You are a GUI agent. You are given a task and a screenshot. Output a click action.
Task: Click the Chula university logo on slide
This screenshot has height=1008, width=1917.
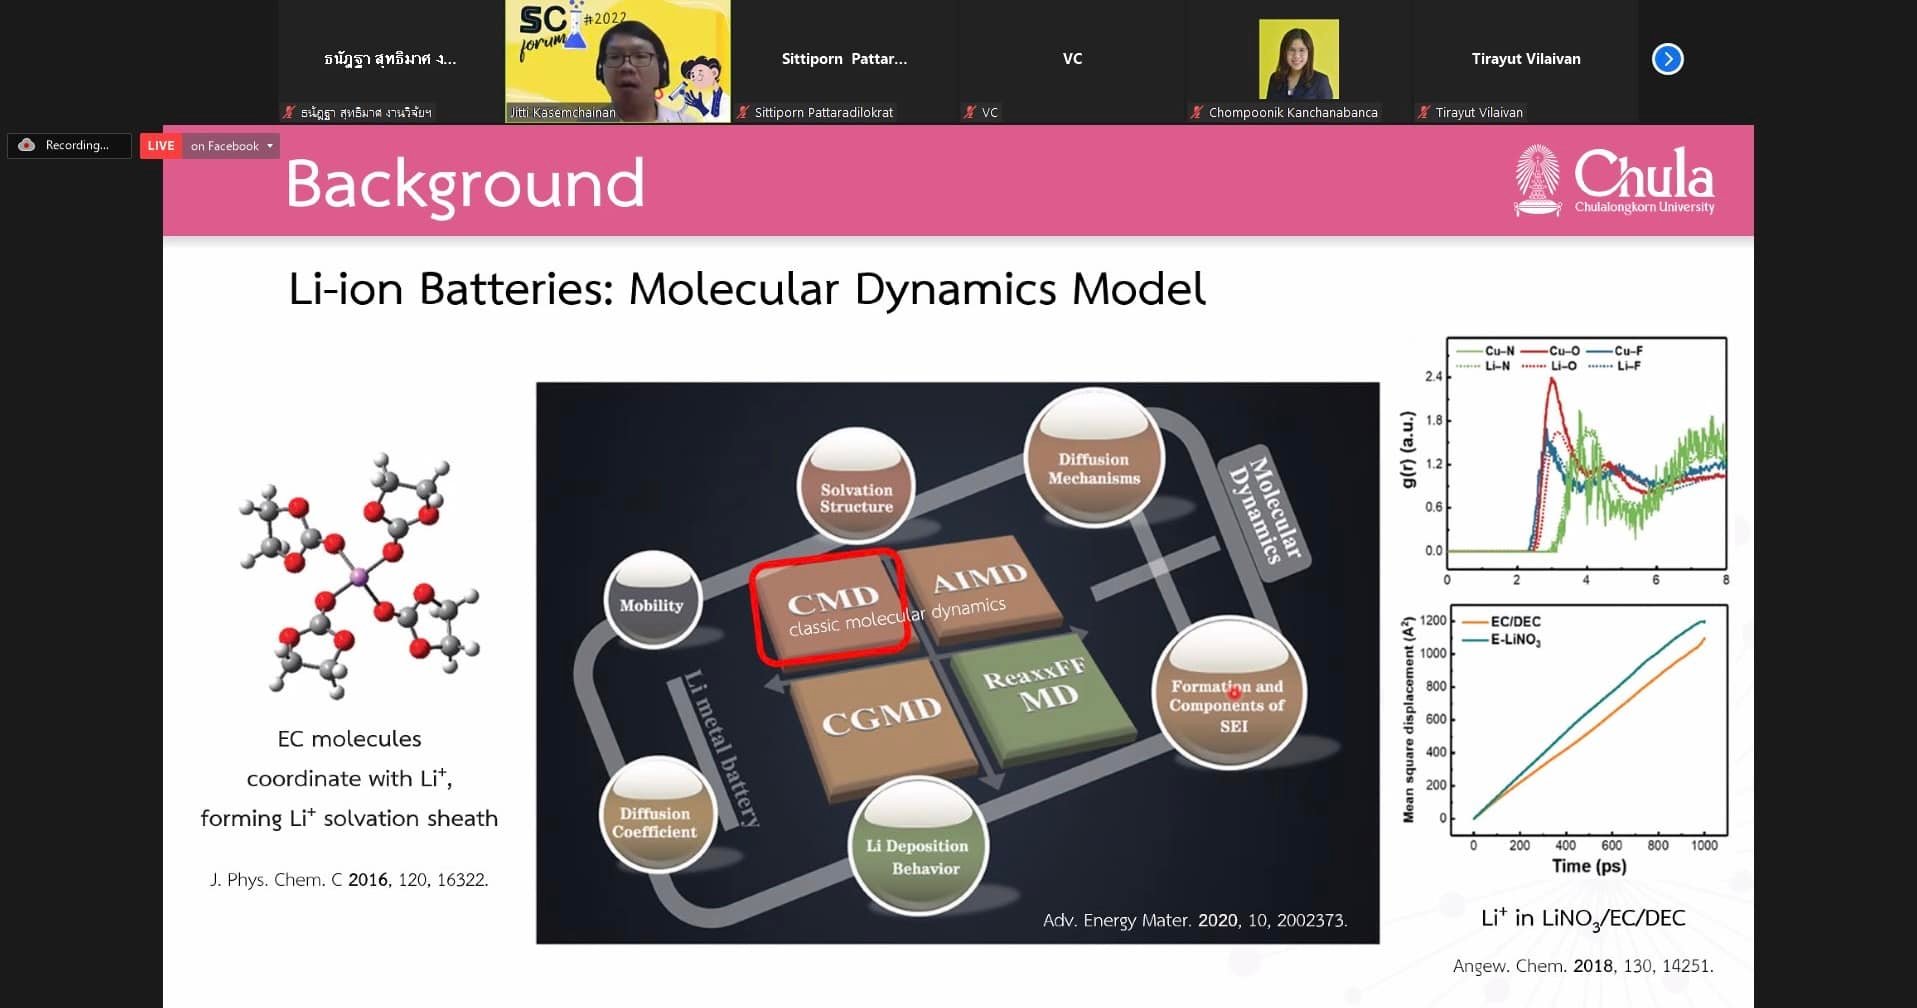(1614, 181)
